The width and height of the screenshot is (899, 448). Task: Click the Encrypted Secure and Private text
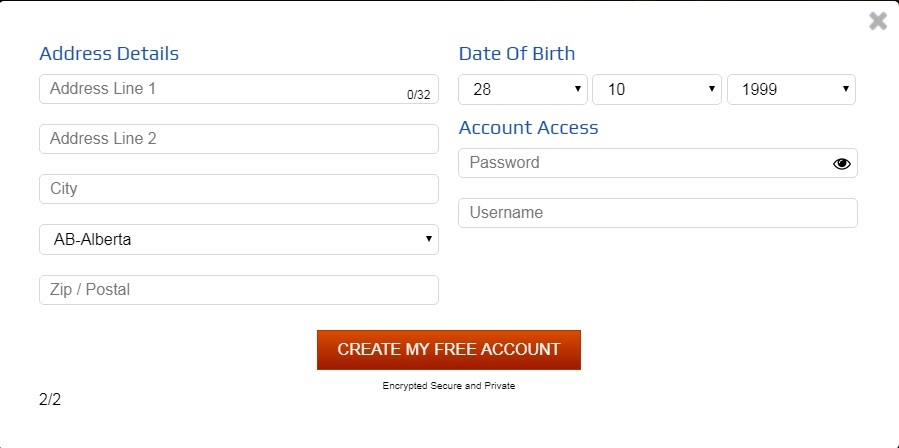click(x=448, y=386)
